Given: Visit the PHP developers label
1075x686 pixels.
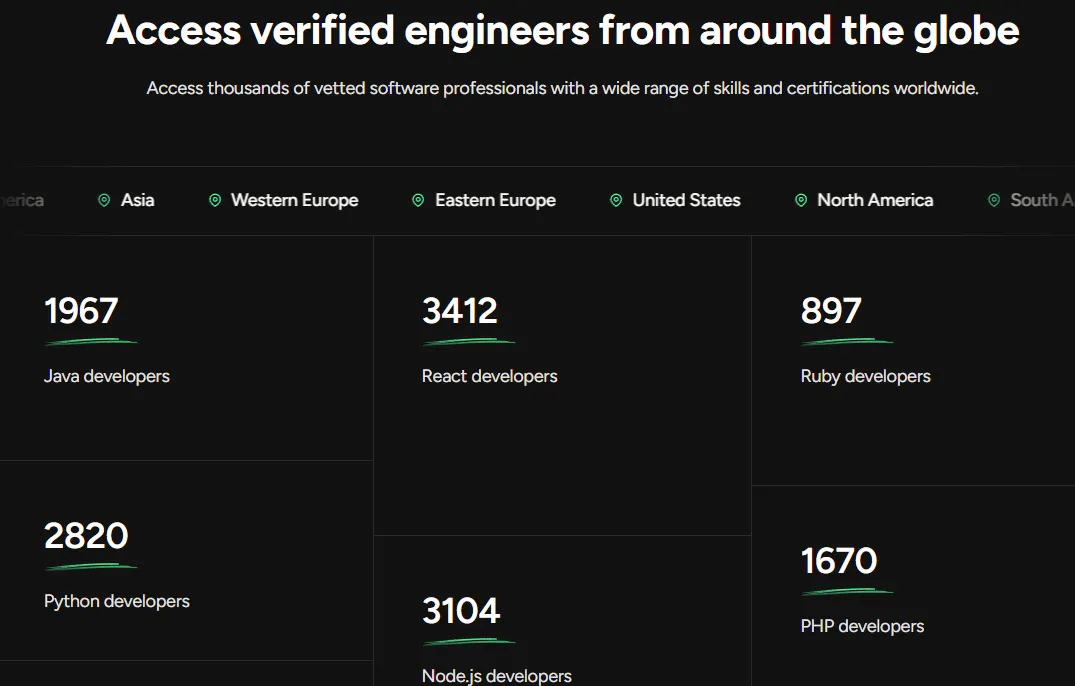Looking at the screenshot, I should click(x=862, y=626).
